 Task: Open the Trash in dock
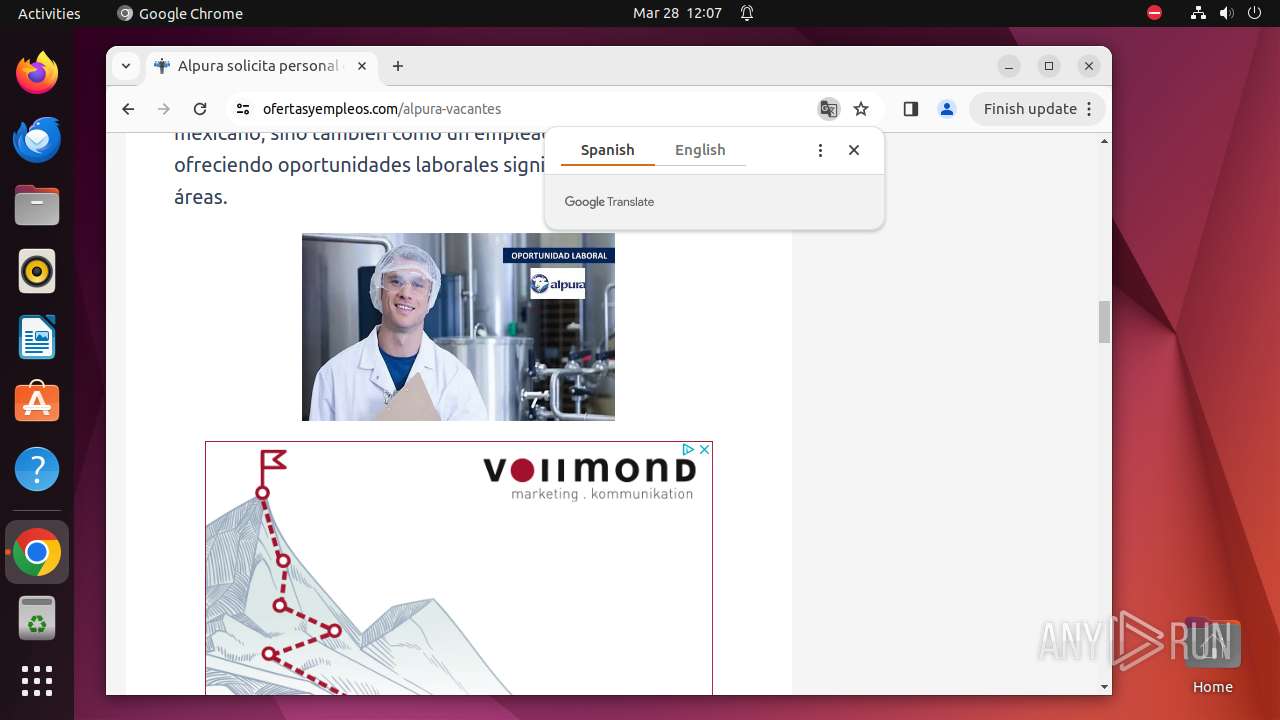pyautogui.click(x=37, y=618)
